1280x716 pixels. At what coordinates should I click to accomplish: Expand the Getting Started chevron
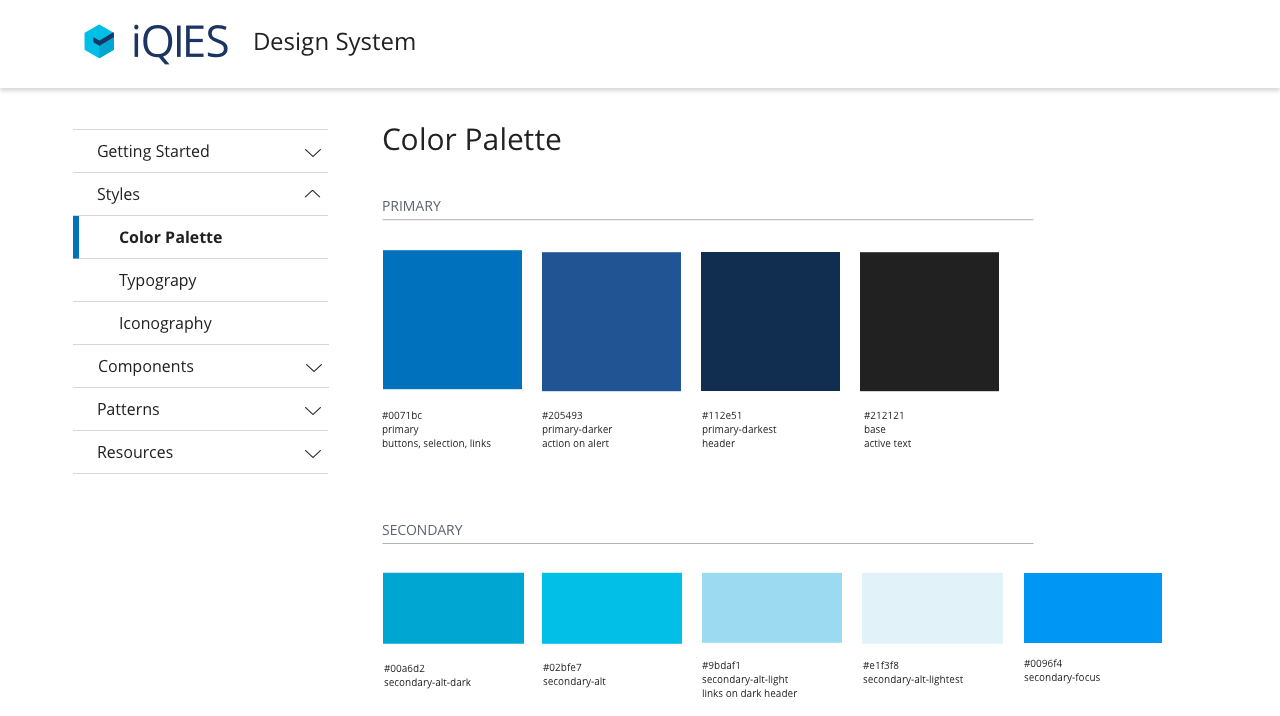tap(313, 152)
